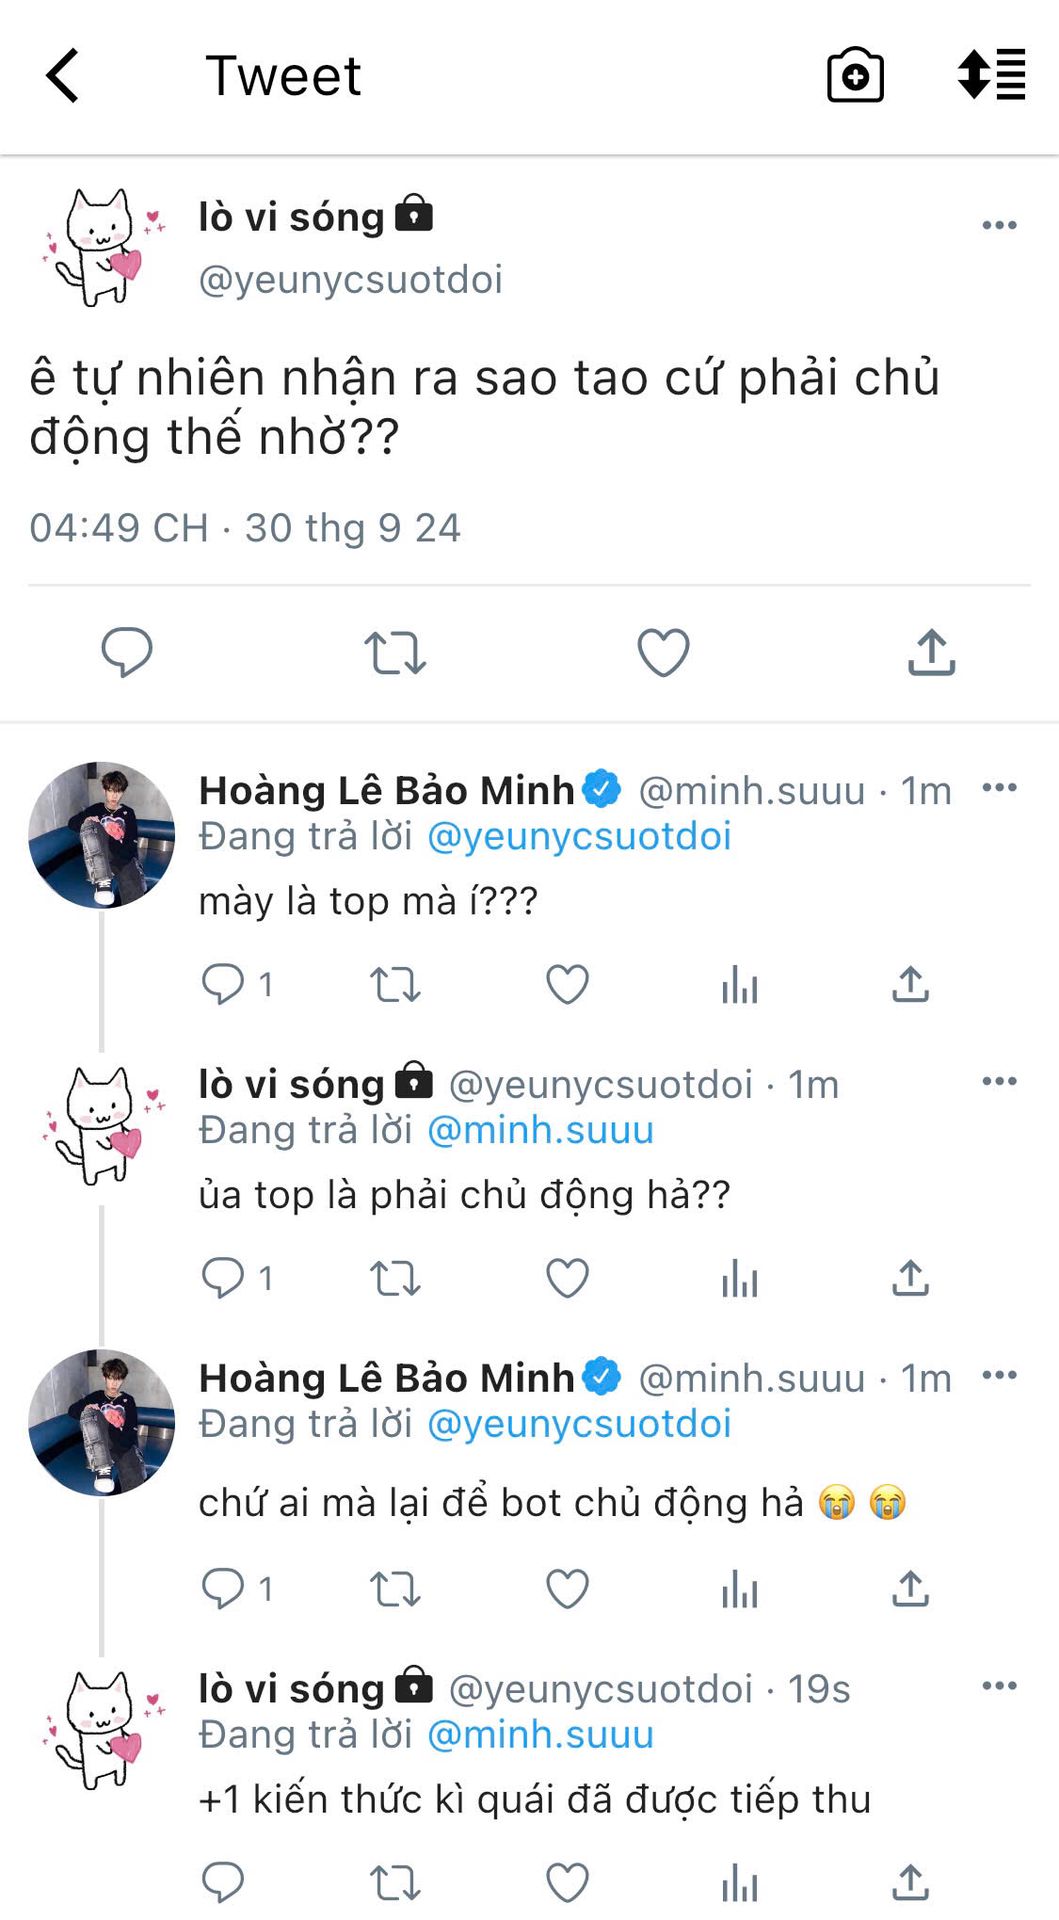This screenshot has width=1059, height=1920.
Task: Retweet the main tweet by lò vi sóng
Action: (395, 652)
